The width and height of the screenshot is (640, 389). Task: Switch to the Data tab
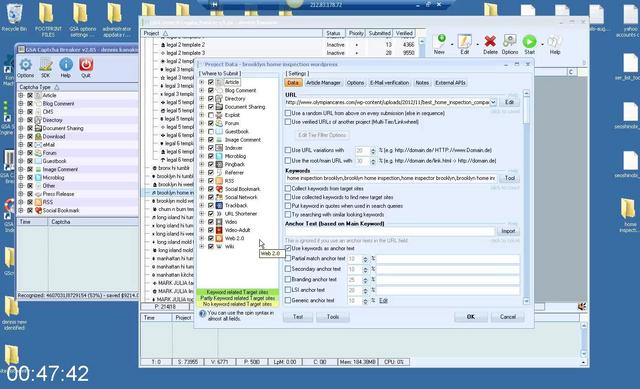(x=293, y=83)
